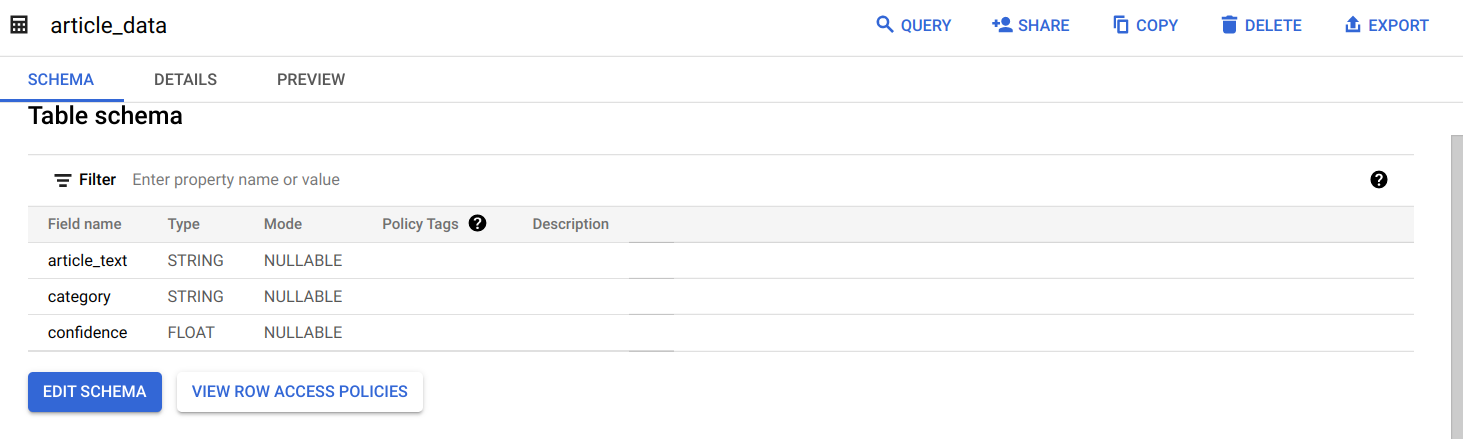Click the Field name column header
Viewport: 1463px width, 439px height.
pos(85,224)
